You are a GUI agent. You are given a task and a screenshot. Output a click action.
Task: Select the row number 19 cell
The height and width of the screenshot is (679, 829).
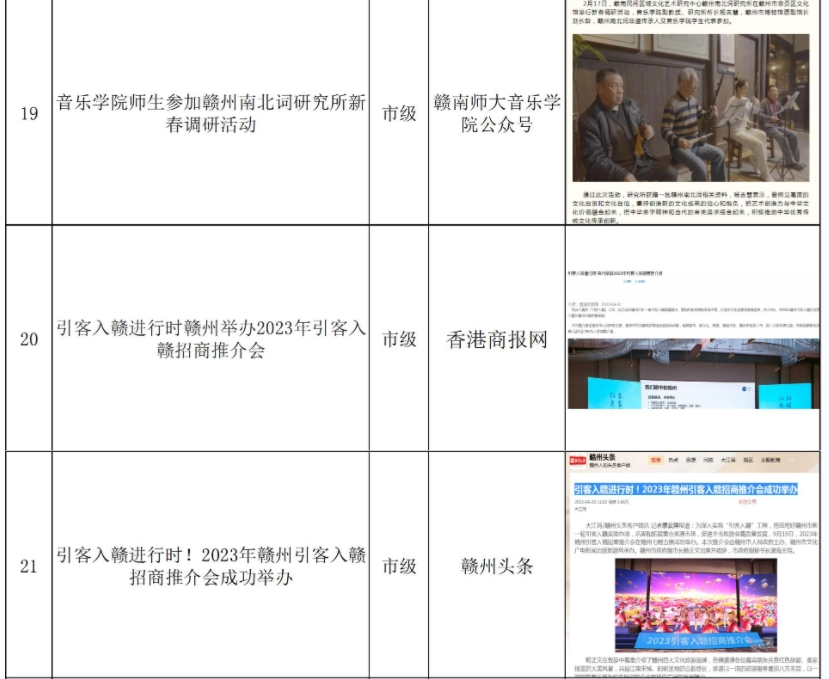[29, 113]
